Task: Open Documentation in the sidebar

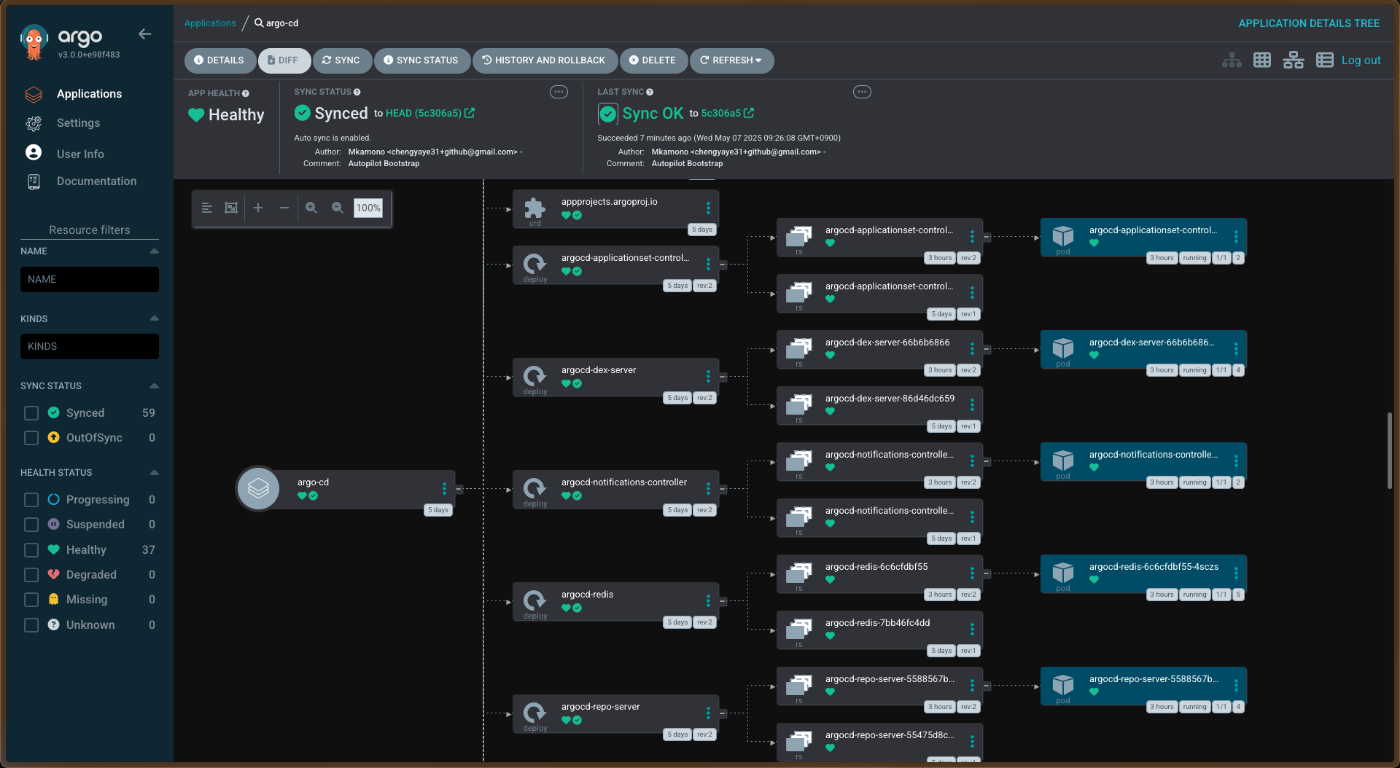Action: [97, 181]
